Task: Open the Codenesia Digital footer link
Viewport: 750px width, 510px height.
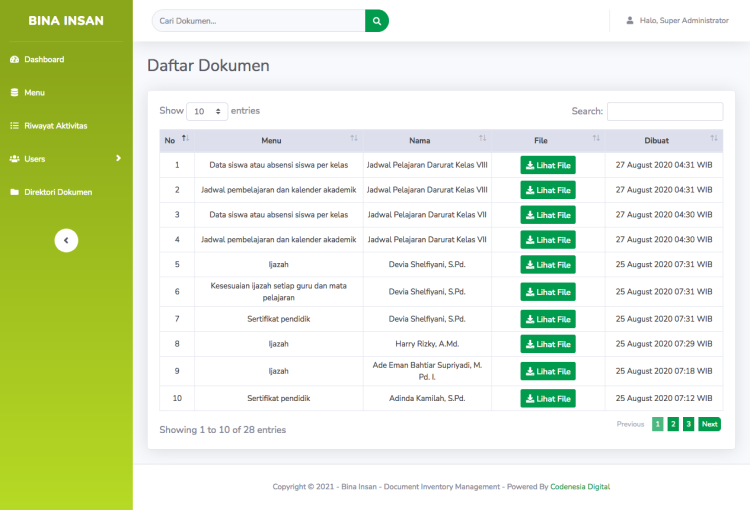Action: (580, 487)
